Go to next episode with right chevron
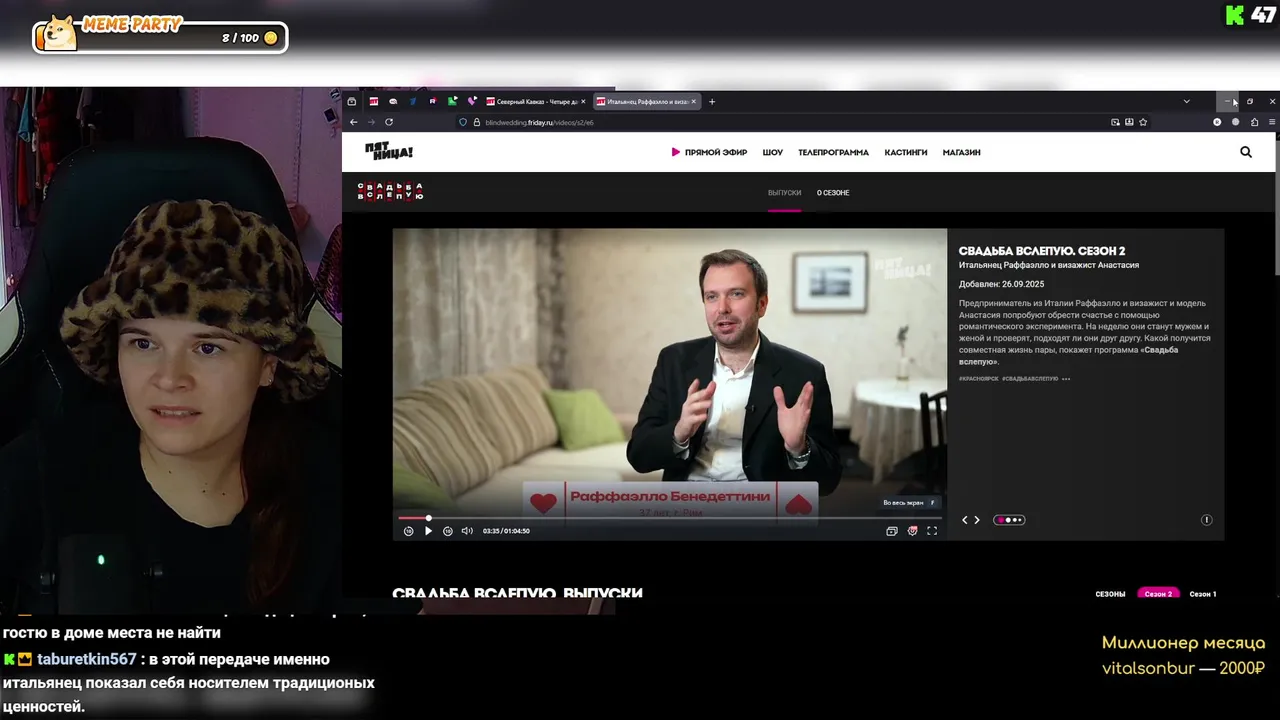This screenshot has width=1280, height=720. pyautogui.click(x=977, y=520)
